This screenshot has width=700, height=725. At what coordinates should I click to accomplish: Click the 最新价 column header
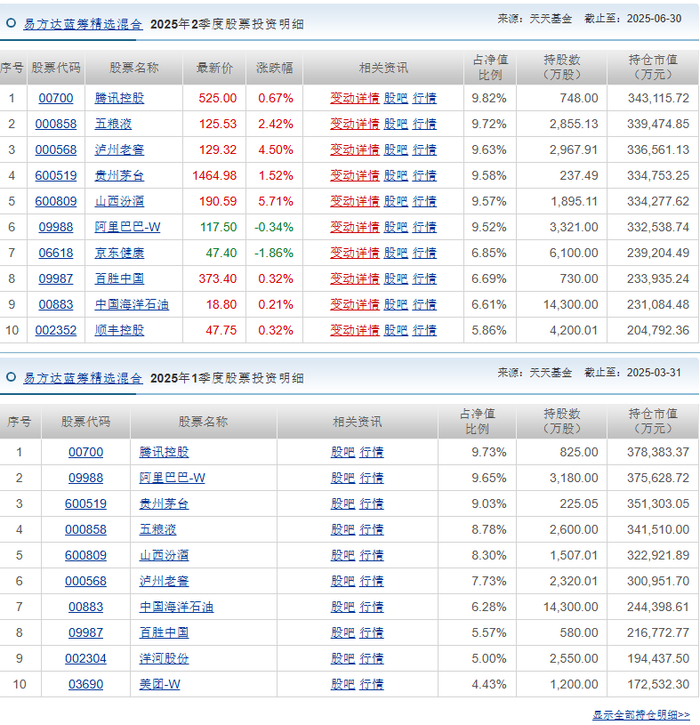[x=215, y=68]
